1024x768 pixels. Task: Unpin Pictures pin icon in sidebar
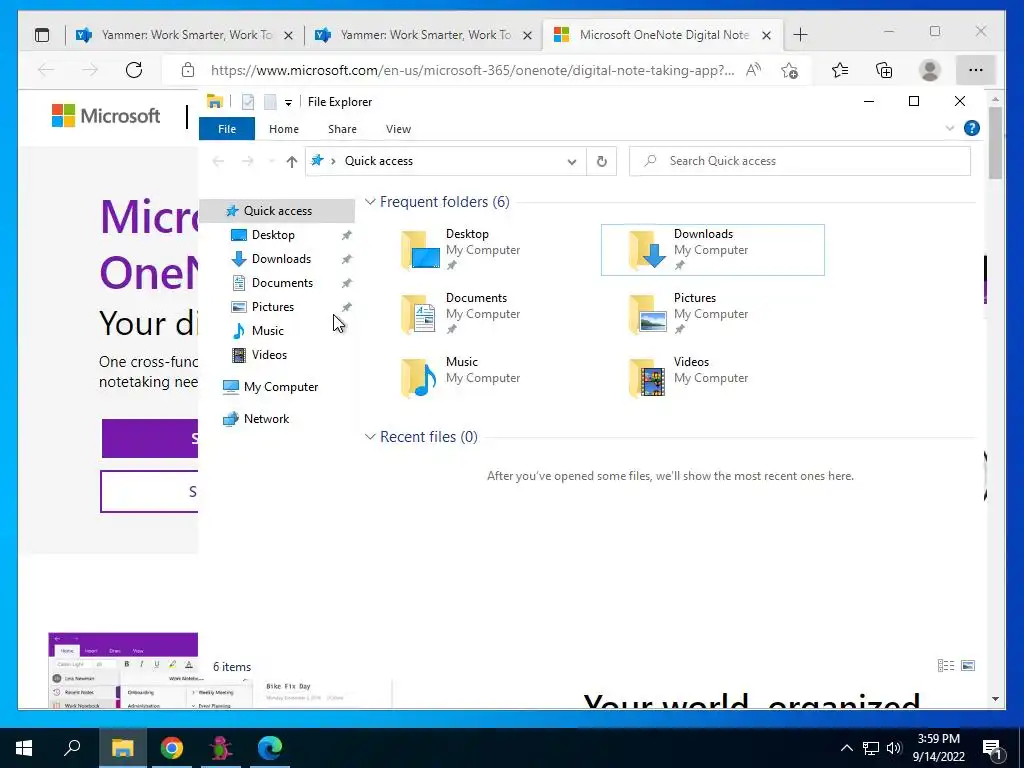347,307
